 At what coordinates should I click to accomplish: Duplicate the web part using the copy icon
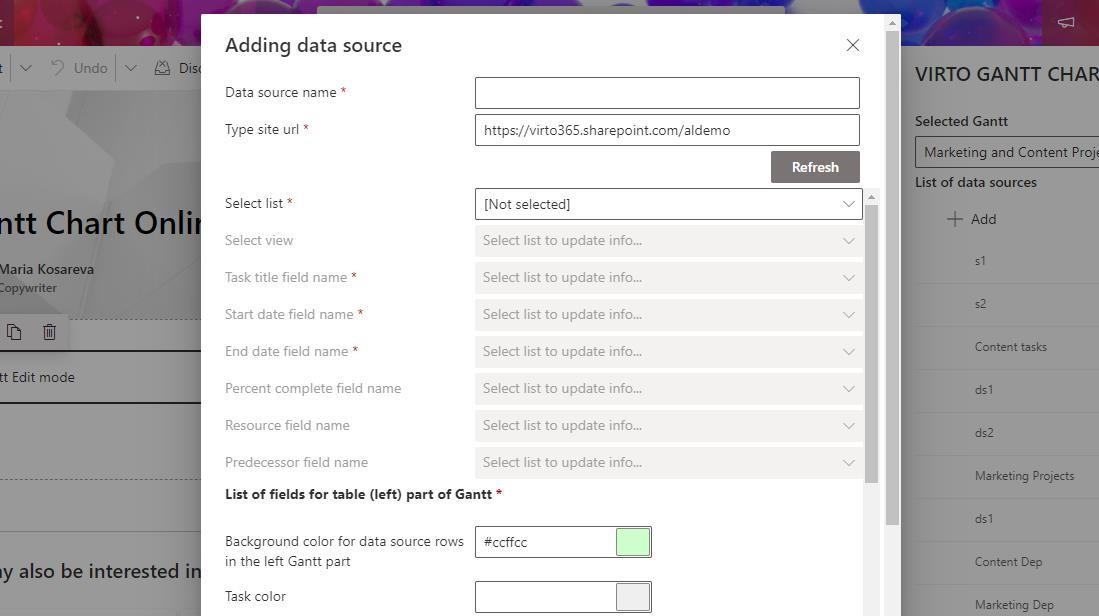14,331
